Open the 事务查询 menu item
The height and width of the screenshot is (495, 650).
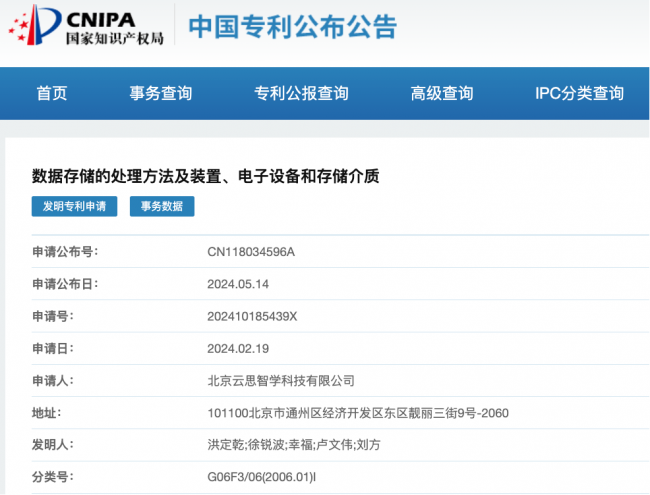click(x=161, y=93)
